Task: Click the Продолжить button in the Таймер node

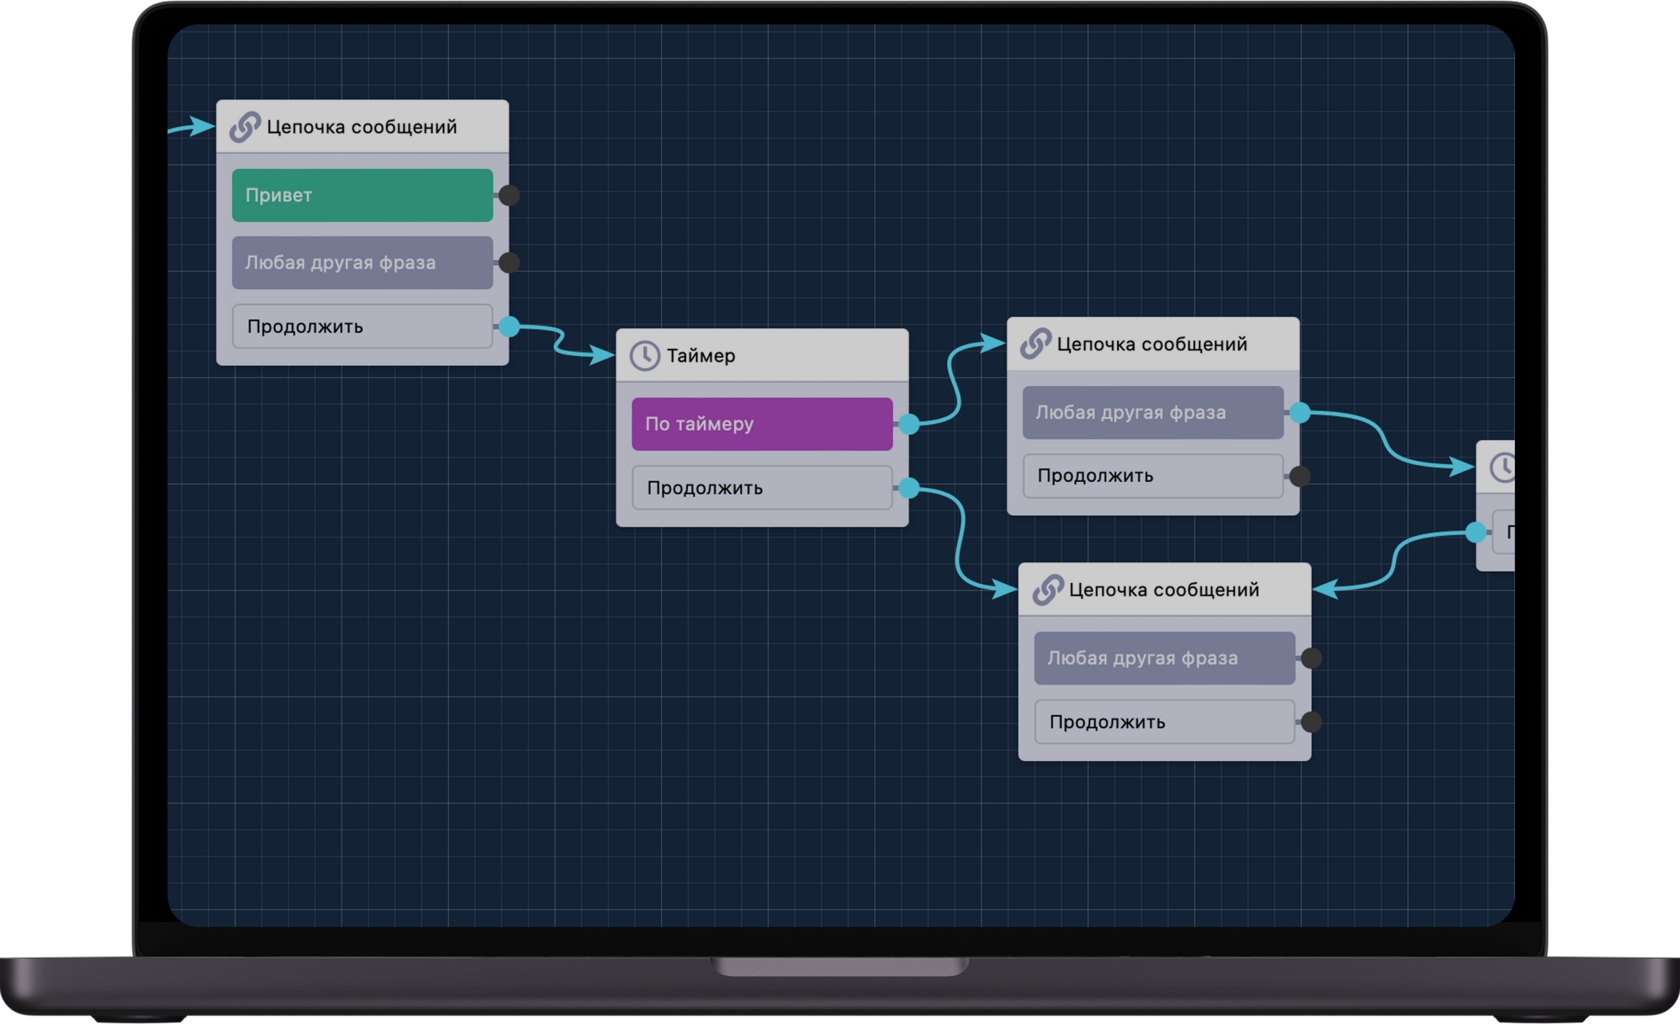Action: [x=761, y=487]
